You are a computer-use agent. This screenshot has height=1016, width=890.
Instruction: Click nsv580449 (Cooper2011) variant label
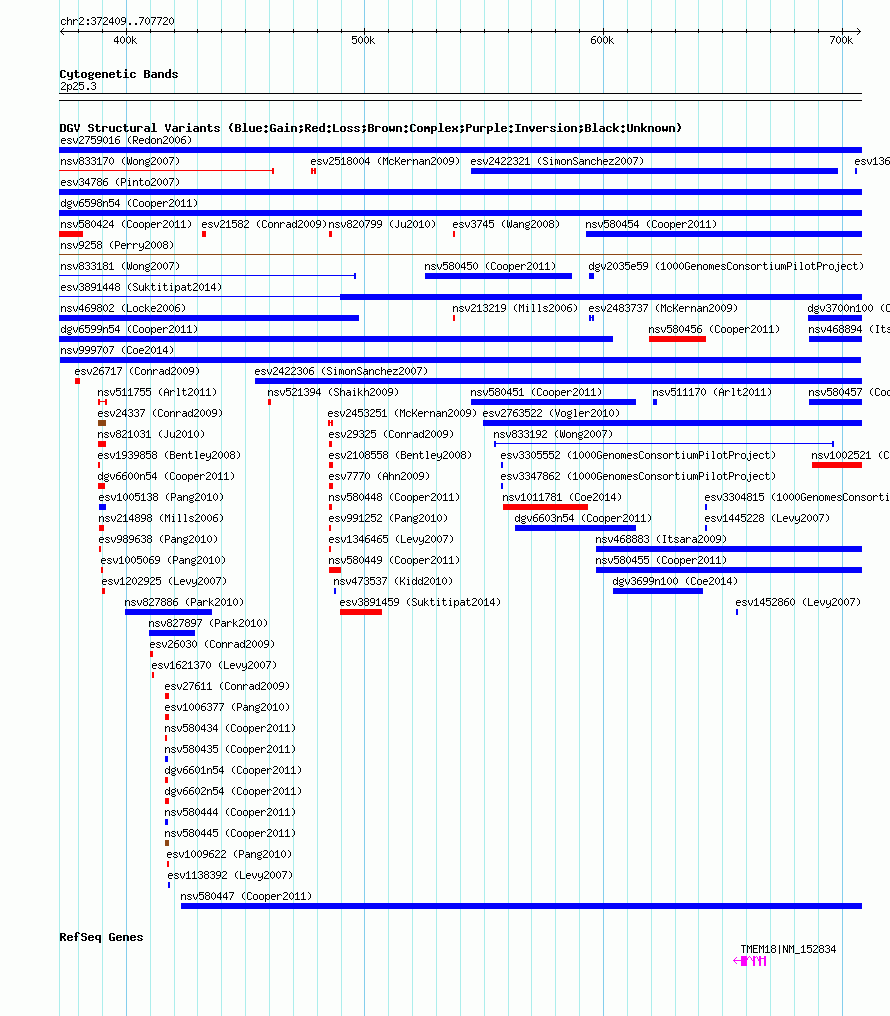point(394,560)
